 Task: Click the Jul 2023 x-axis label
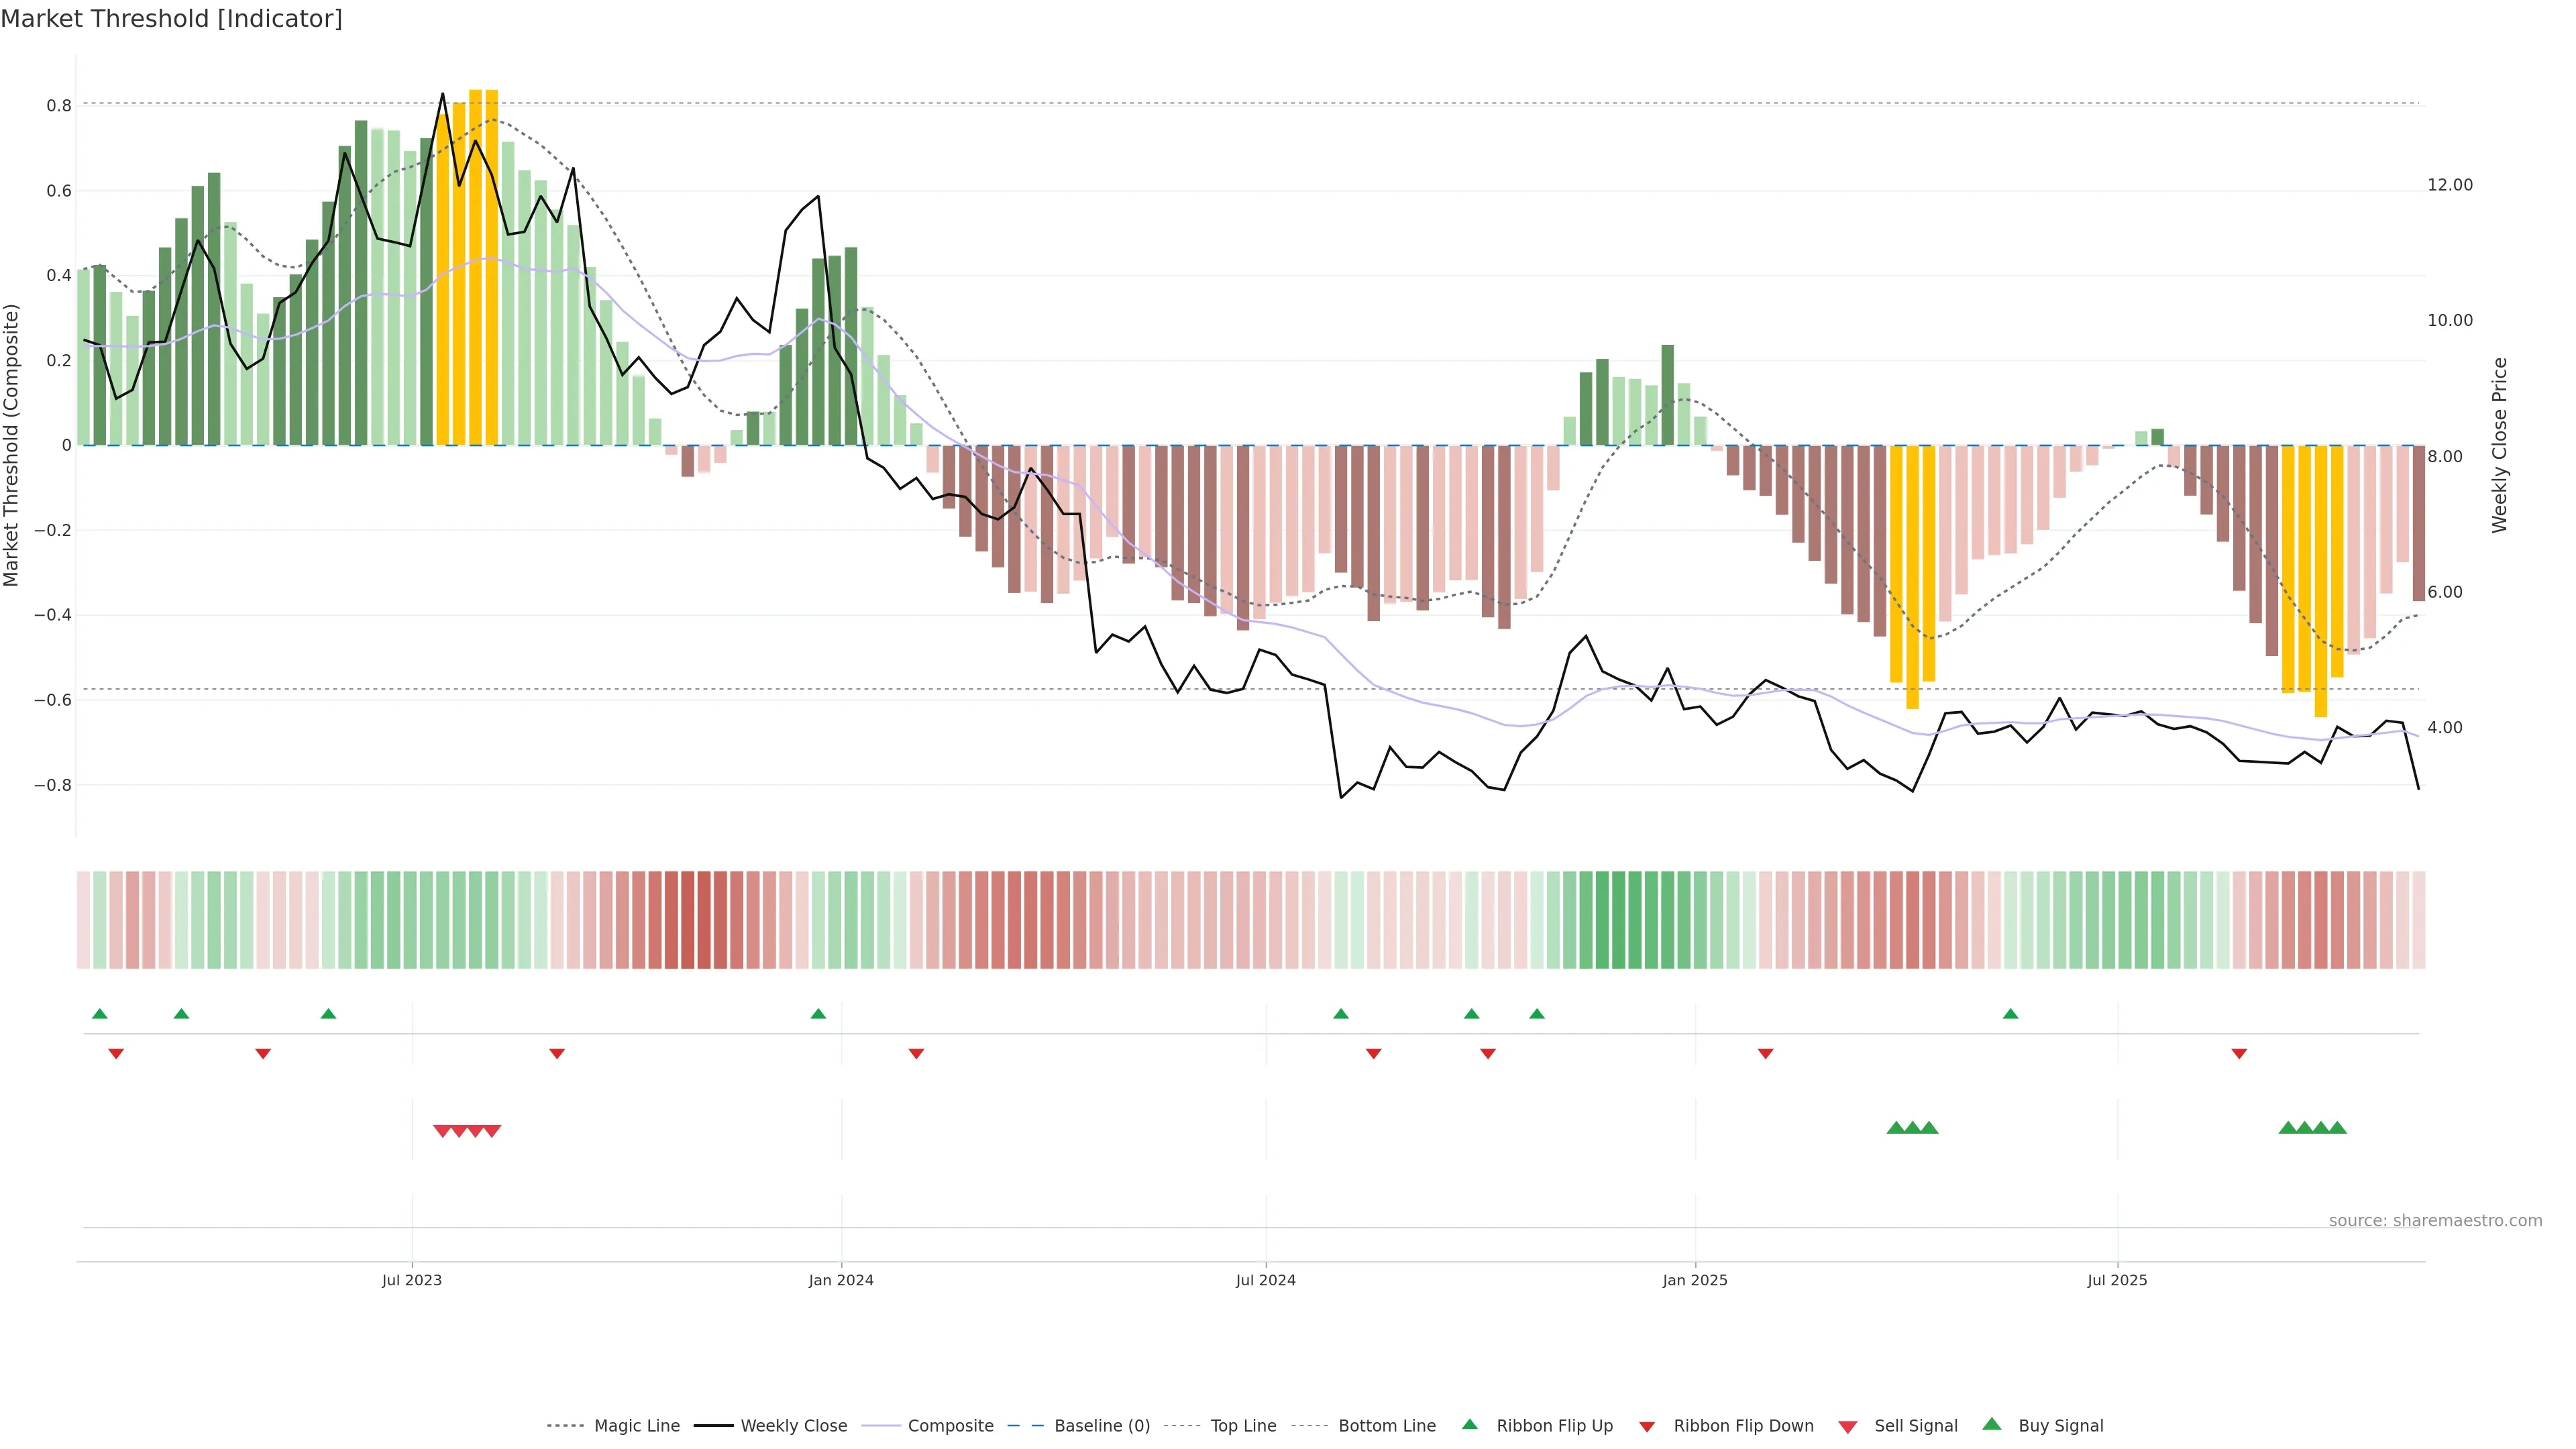tap(411, 1280)
